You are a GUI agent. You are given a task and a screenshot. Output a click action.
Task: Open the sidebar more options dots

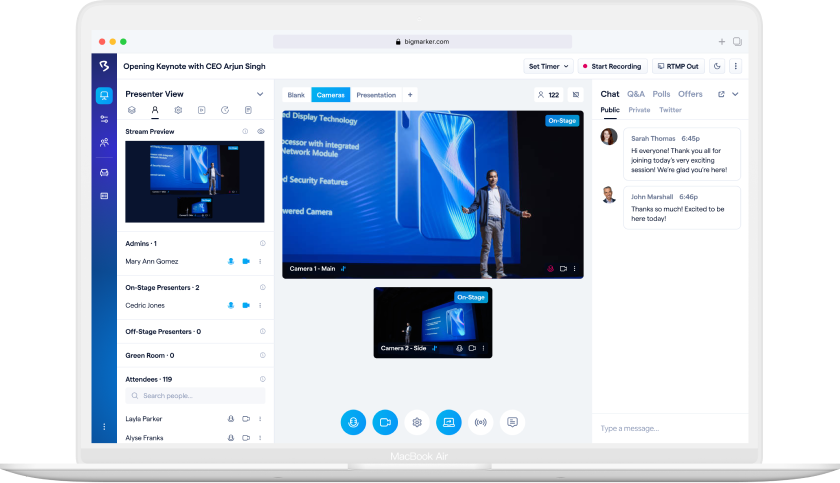pos(104,427)
